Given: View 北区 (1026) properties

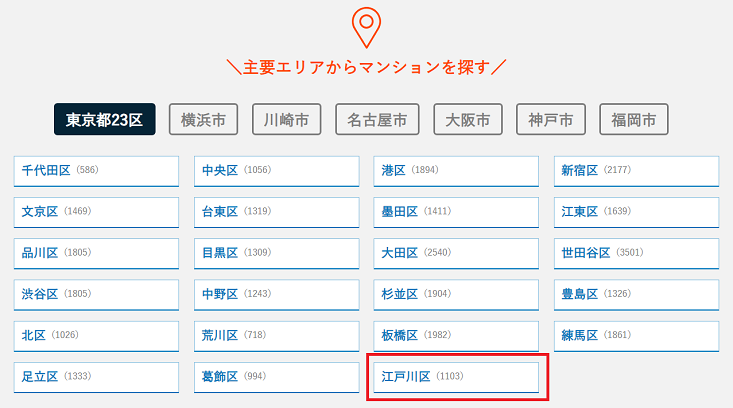Looking at the screenshot, I should tap(96, 336).
